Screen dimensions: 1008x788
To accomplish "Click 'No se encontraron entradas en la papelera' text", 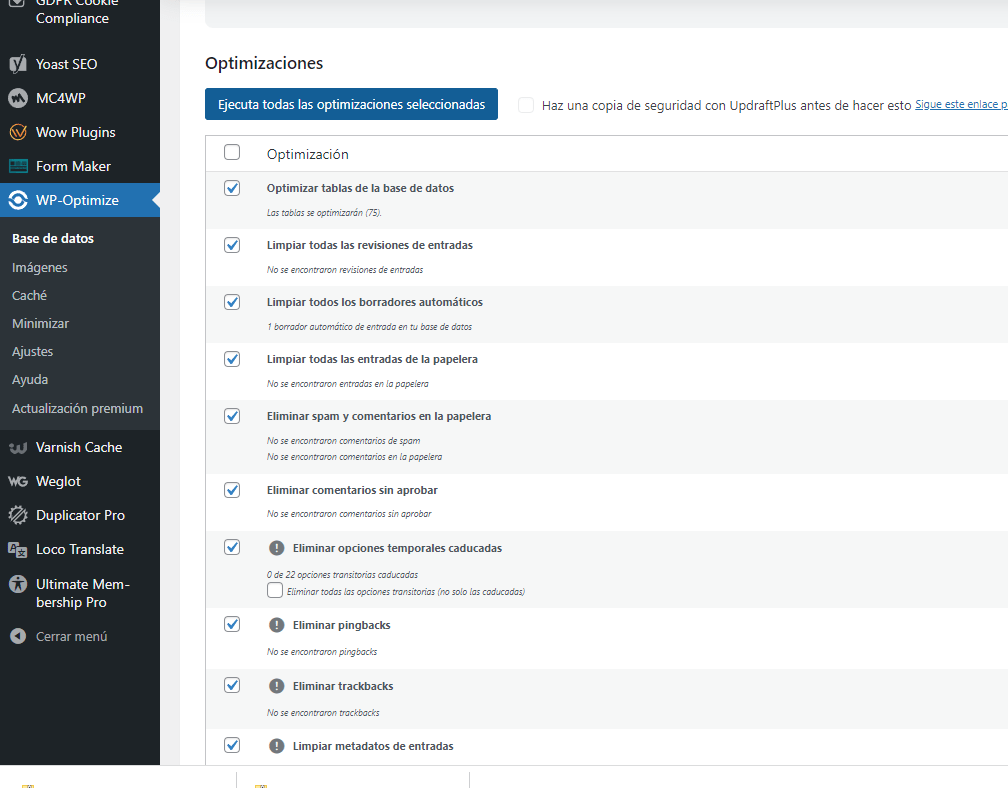I will [x=347, y=384].
